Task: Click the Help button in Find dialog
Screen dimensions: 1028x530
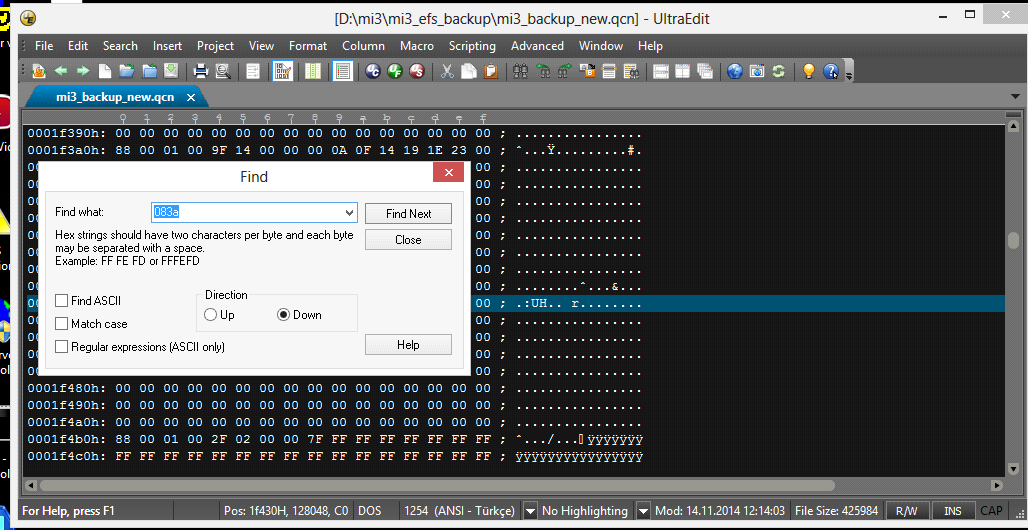Action: coord(408,345)
